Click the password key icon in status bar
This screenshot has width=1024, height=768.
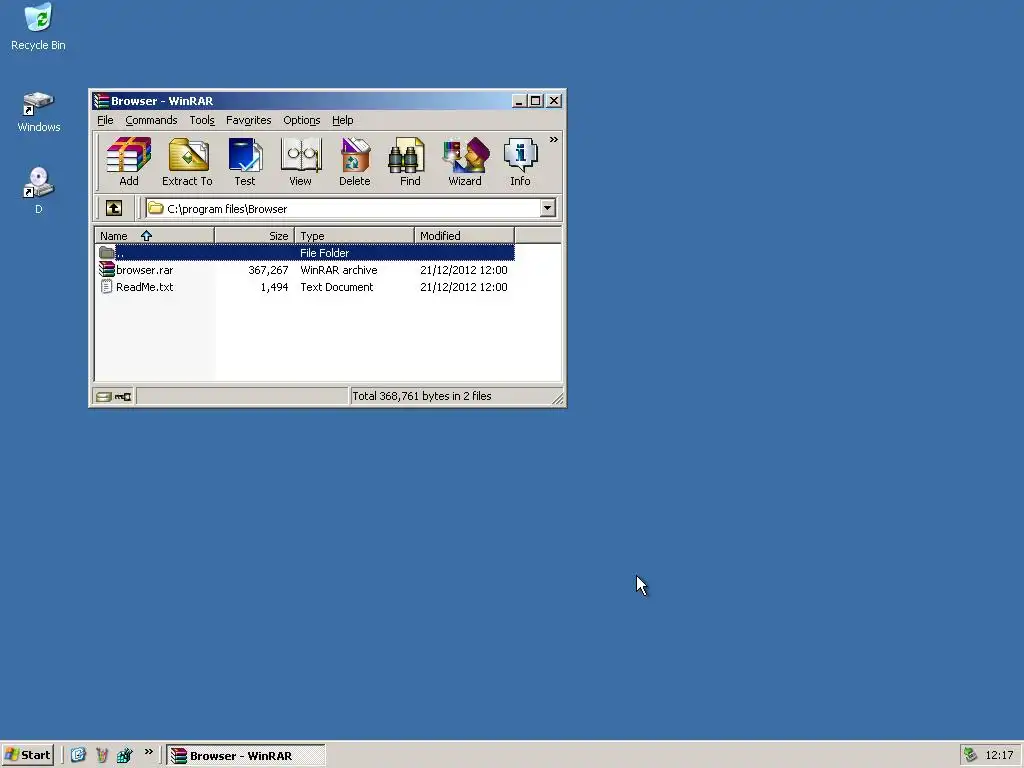click(123, 396)
